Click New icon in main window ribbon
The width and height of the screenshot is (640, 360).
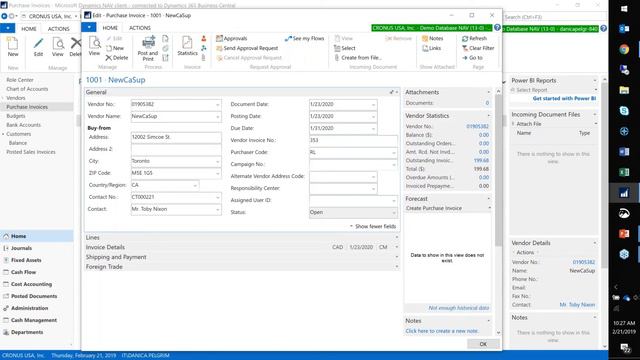[x=13, y=47]
